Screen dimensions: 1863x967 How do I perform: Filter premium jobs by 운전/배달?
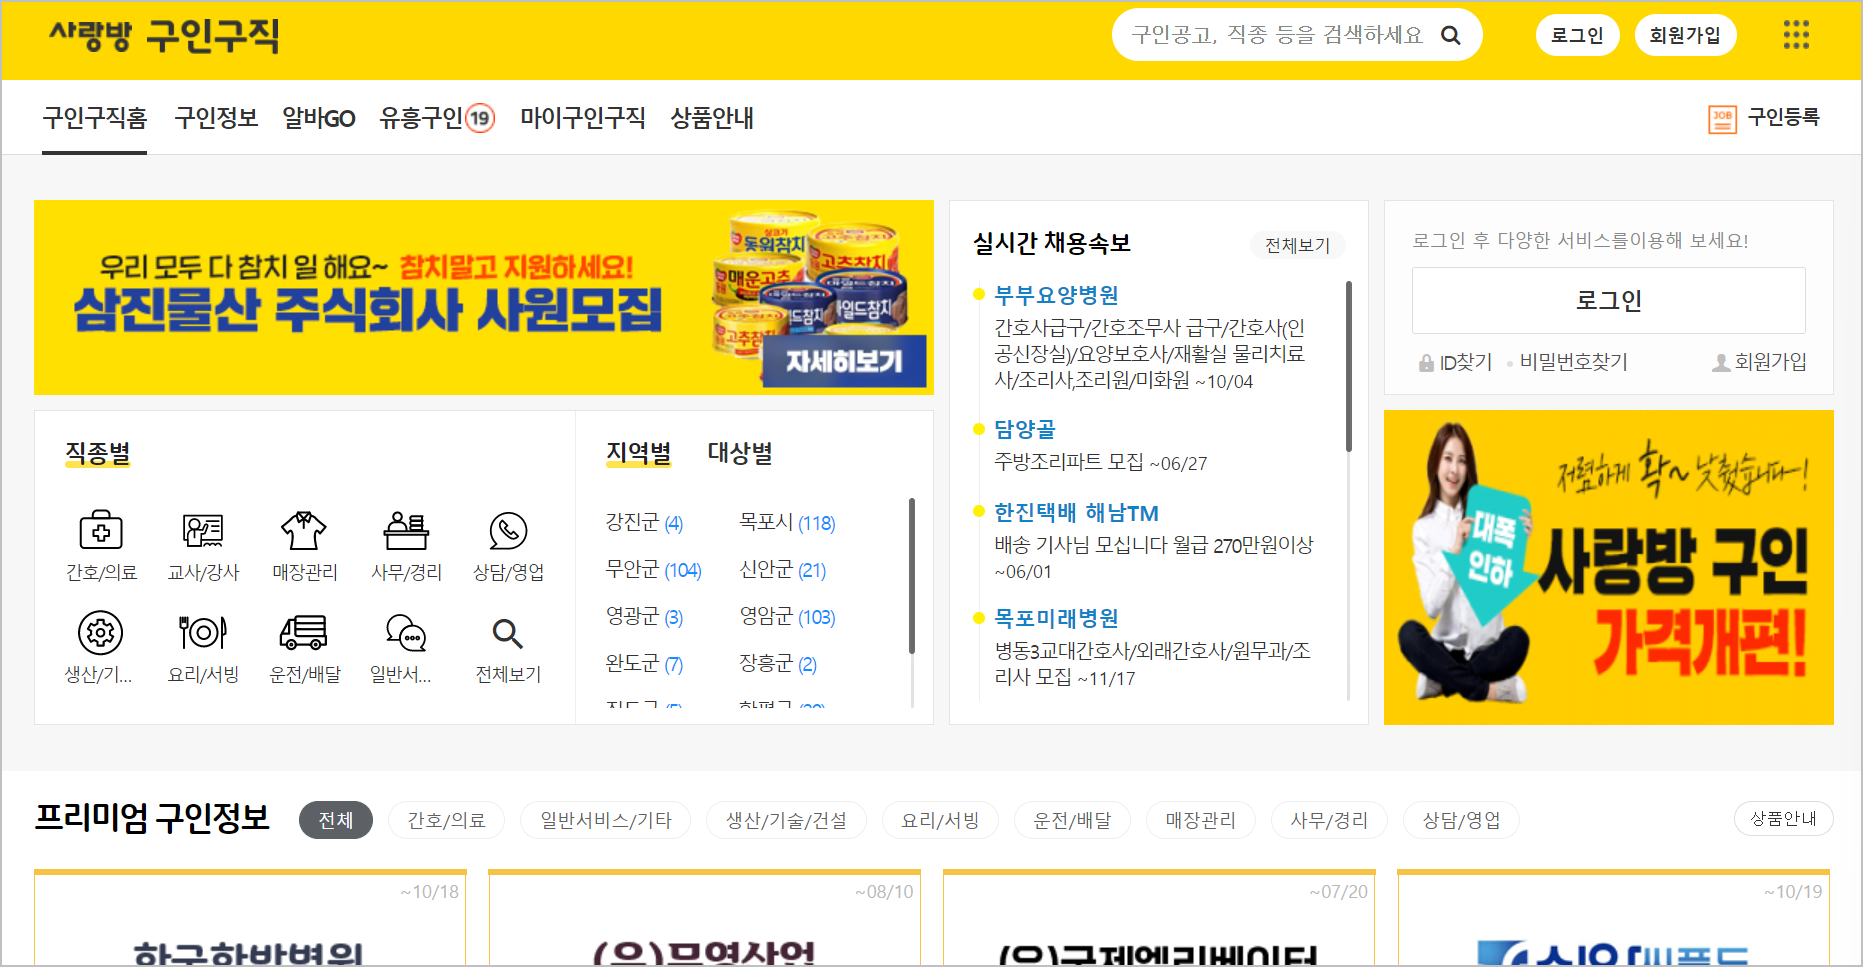click(x=1072, y=820)
